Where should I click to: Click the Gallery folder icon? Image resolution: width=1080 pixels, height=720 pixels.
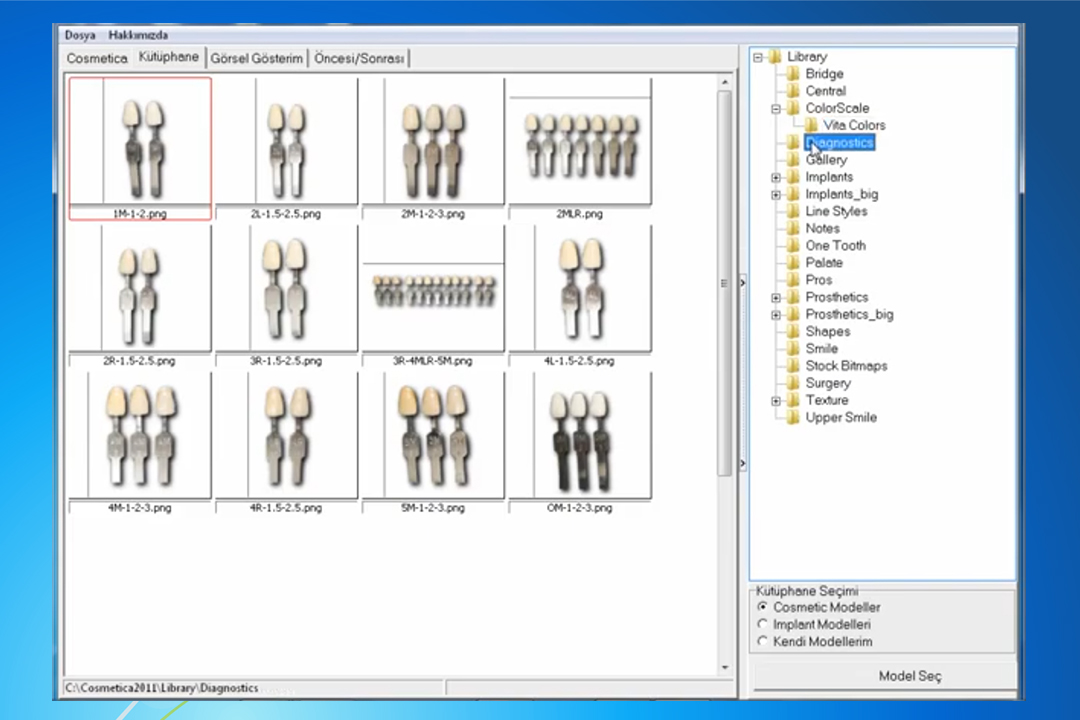click(793, 160)
